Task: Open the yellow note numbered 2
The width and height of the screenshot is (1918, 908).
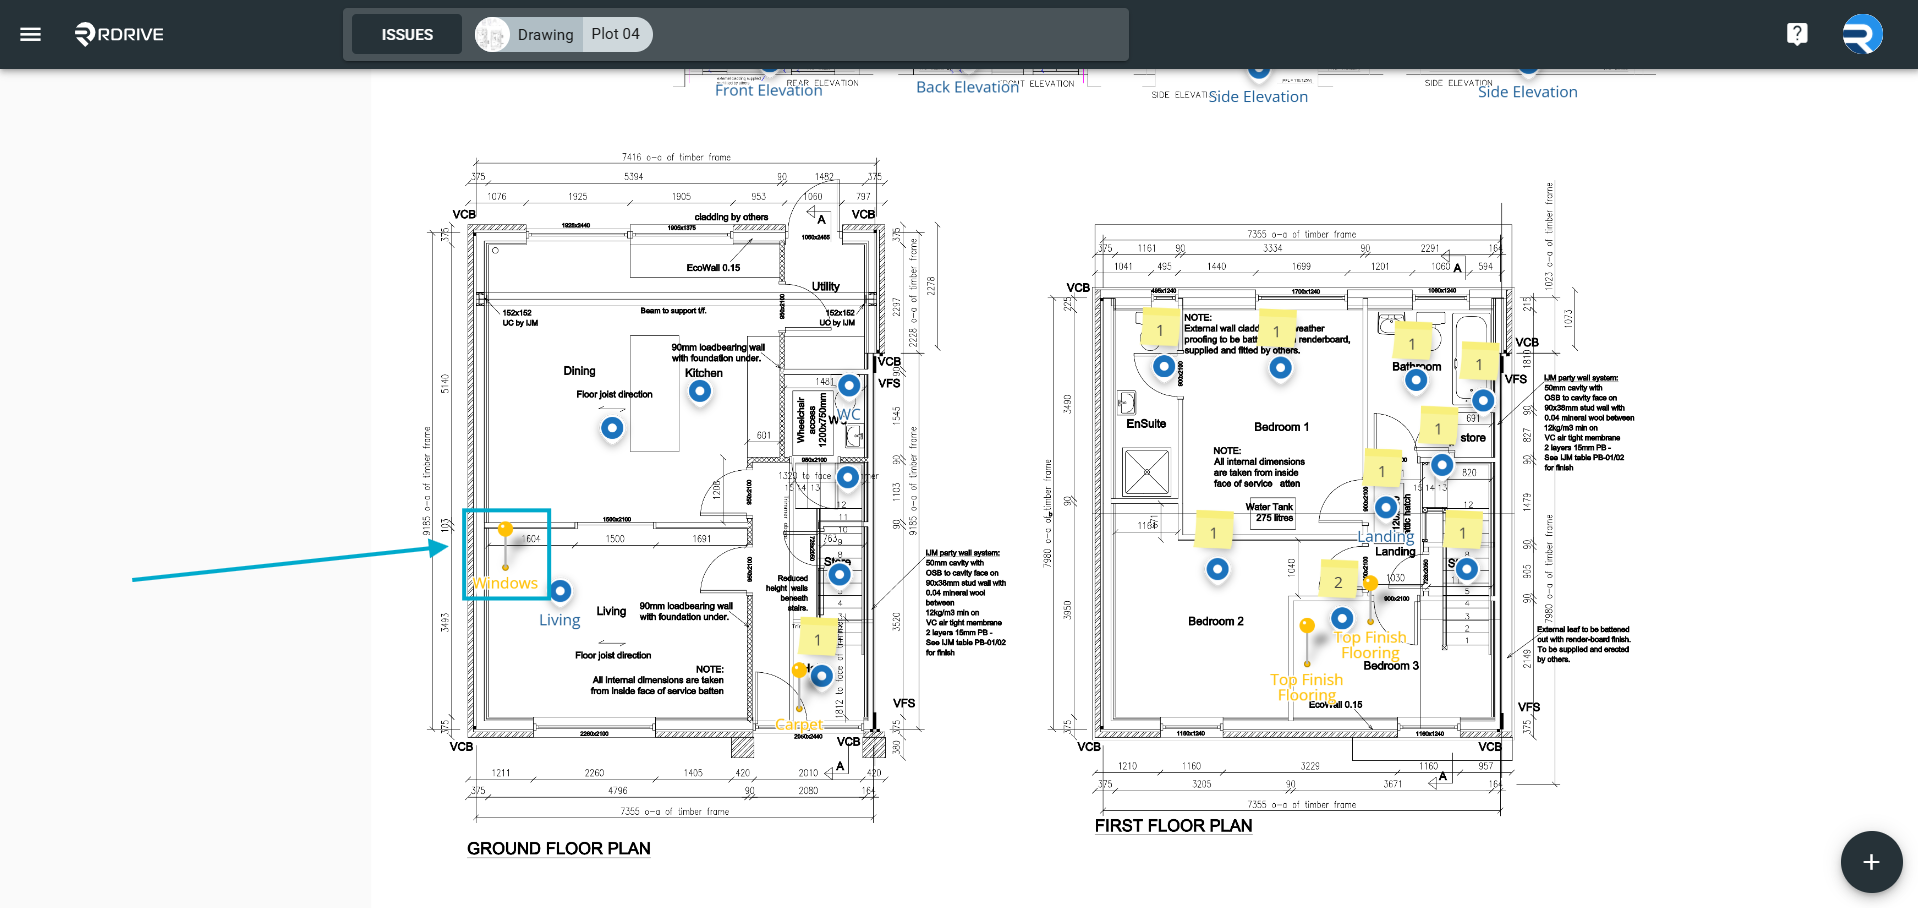Action: click(1338, 582)
